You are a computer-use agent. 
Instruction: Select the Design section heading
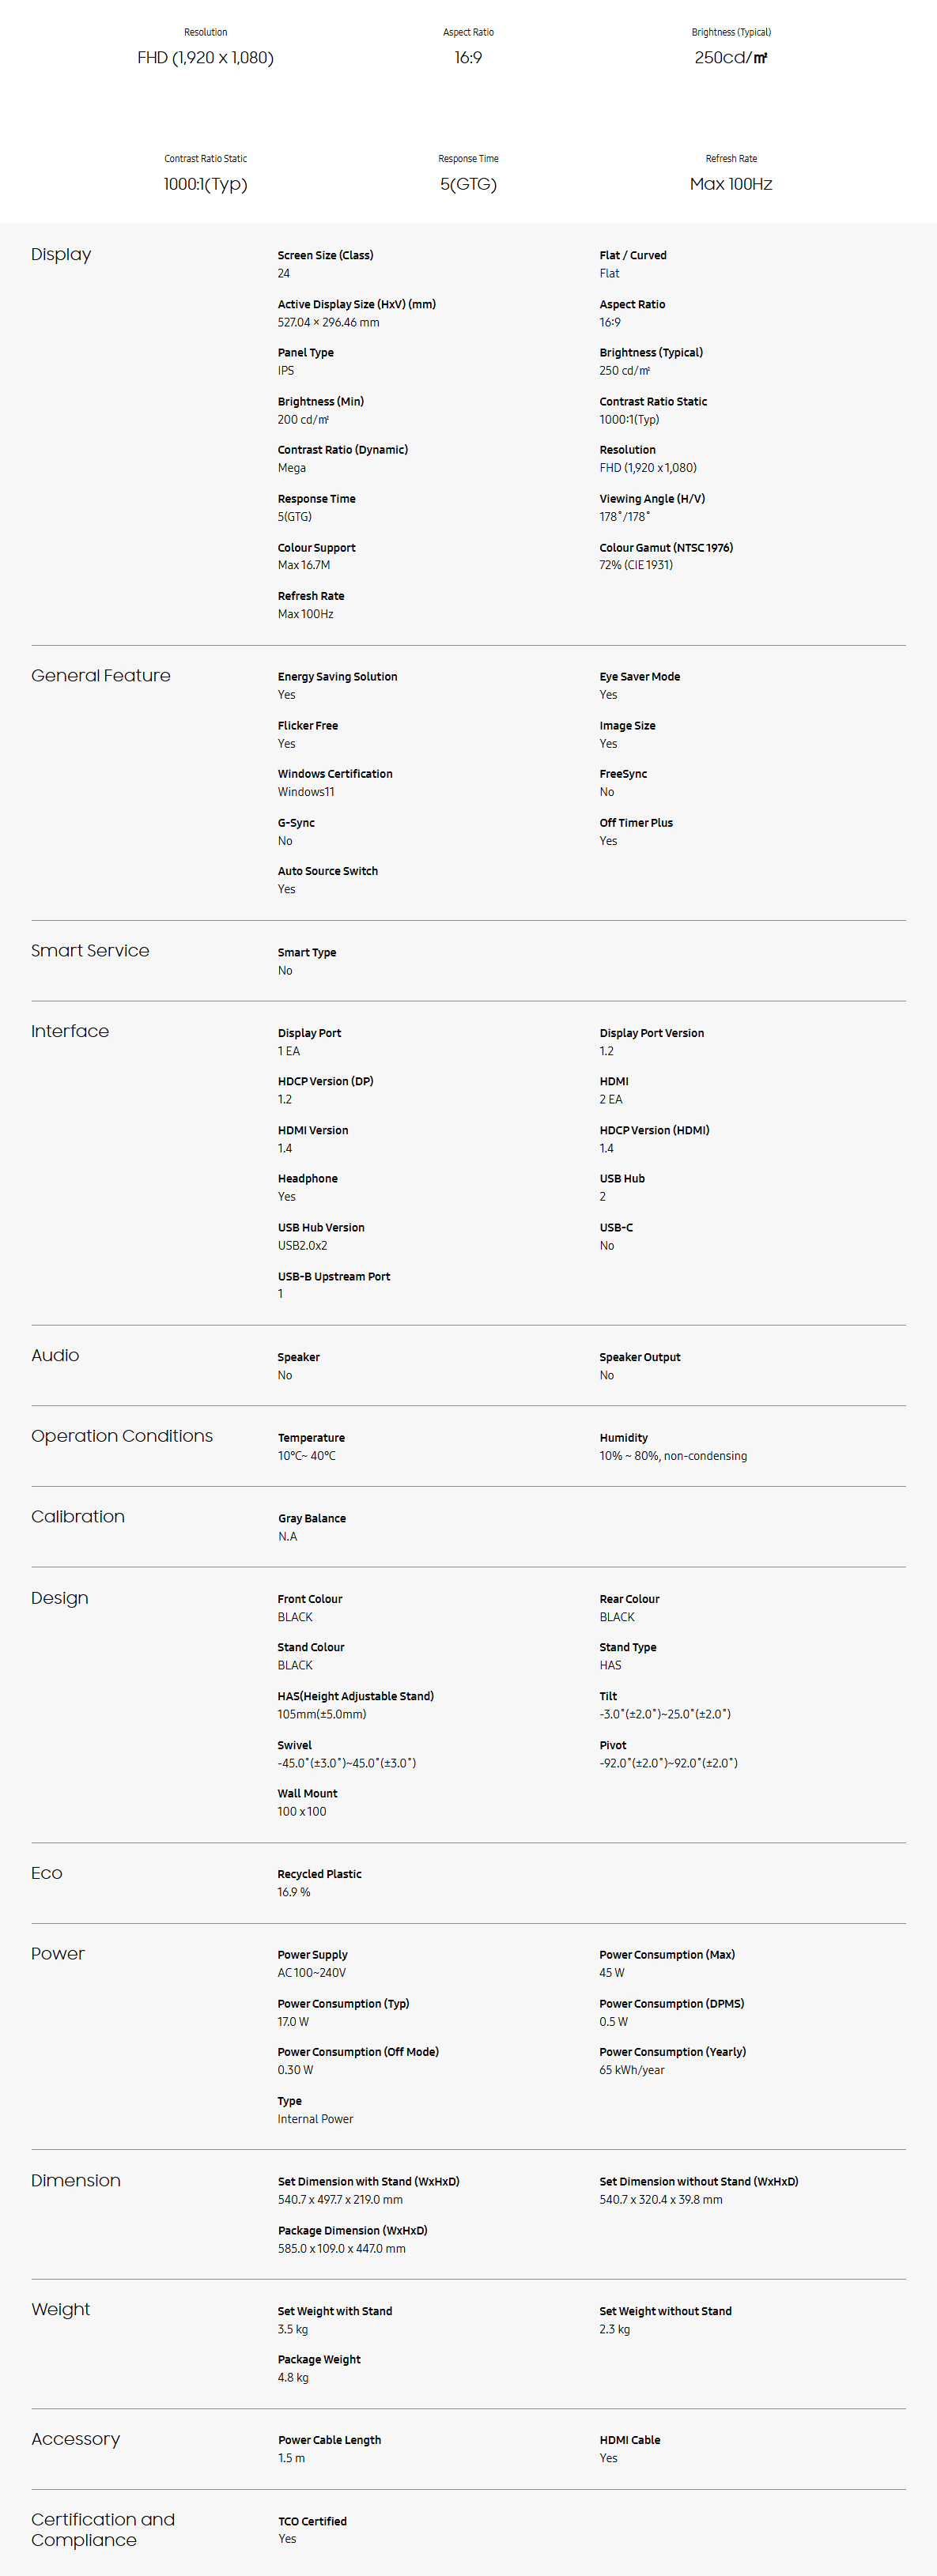60,1598
